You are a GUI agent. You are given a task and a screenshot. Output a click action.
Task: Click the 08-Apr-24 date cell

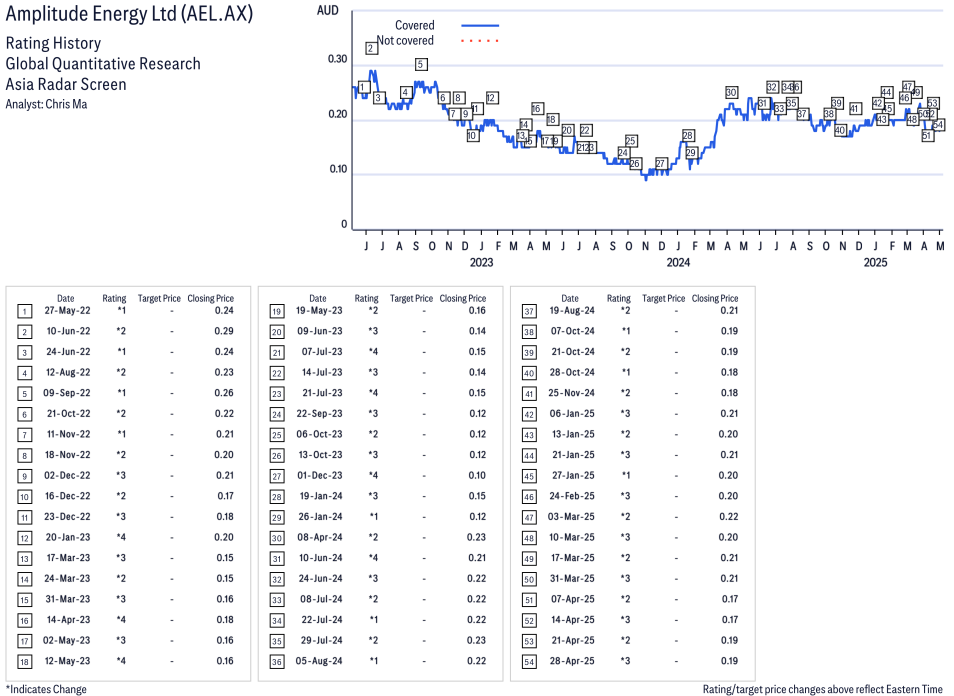point(320,537)
